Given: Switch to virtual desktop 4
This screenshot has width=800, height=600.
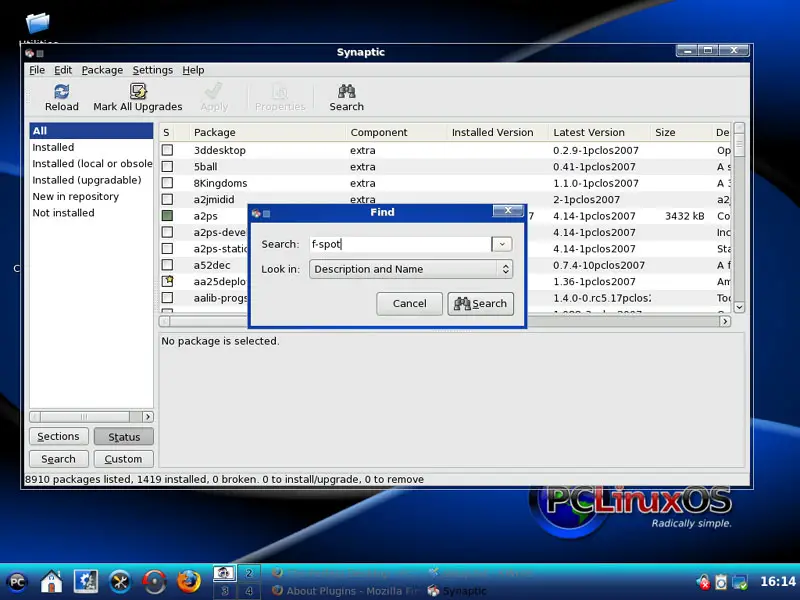Looking at the screenshot, I should 249,591.
